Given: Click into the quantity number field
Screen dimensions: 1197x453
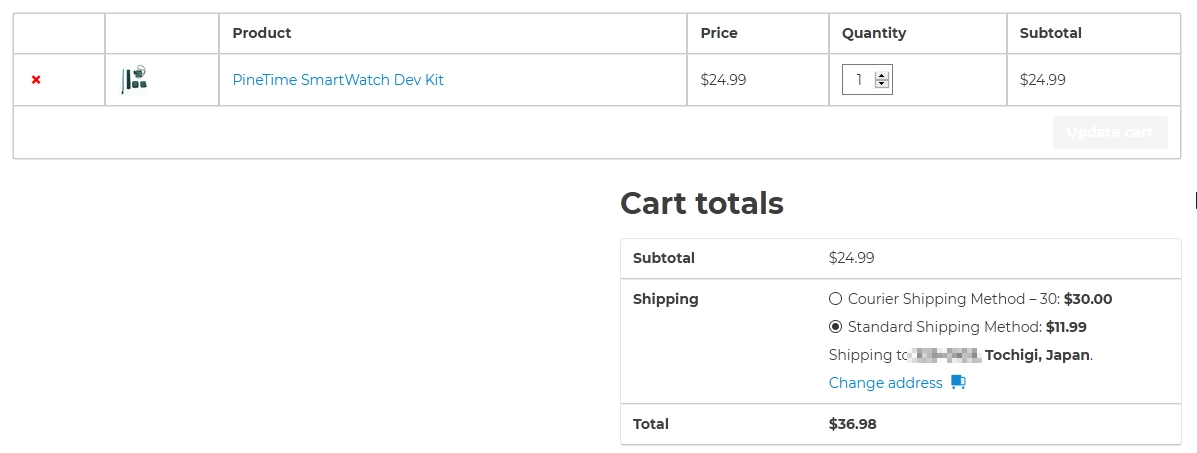Looking at the screenshot, I should tap(858, 80).
